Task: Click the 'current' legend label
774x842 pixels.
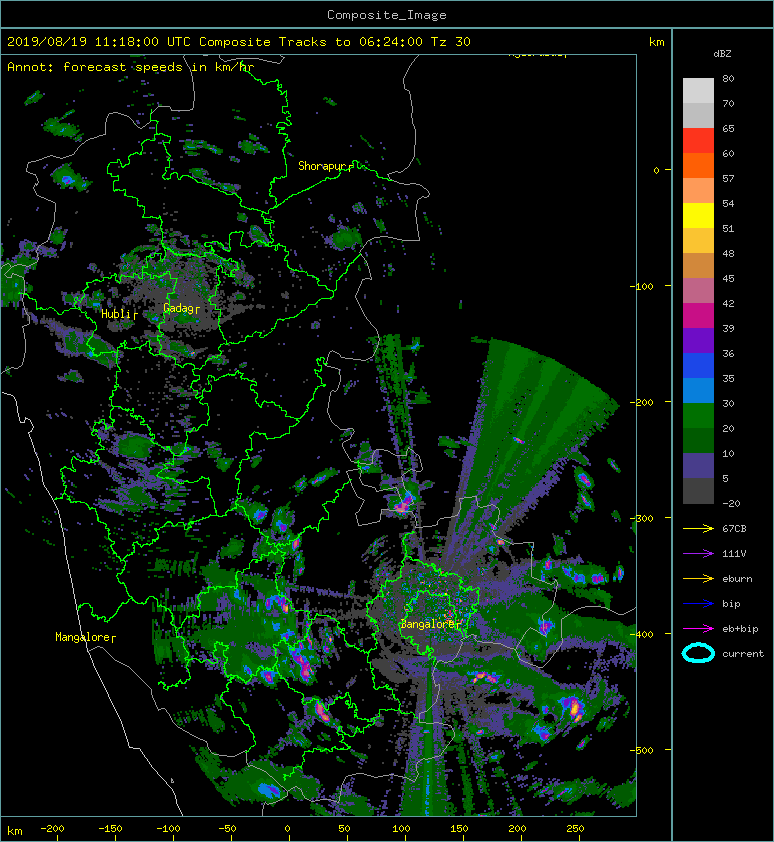Action: pos(743,654)
